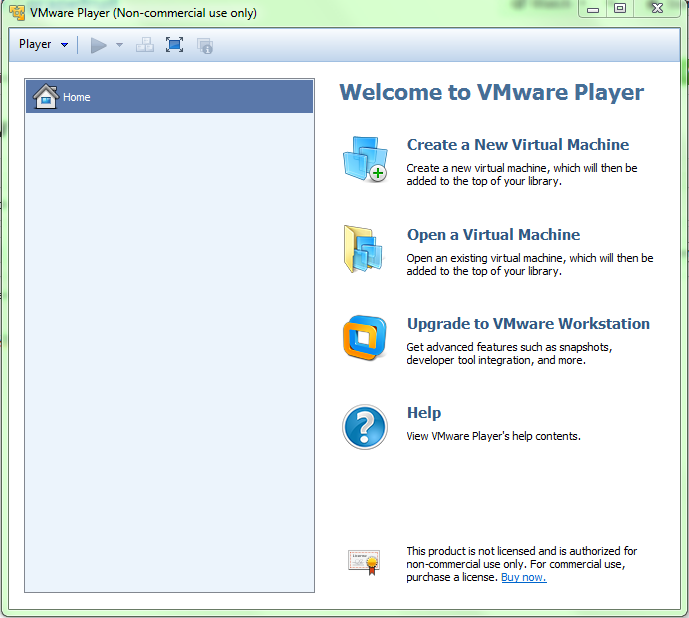Follow the Buy now link
The width and height of the screenshot is (689, 618).
524,577
